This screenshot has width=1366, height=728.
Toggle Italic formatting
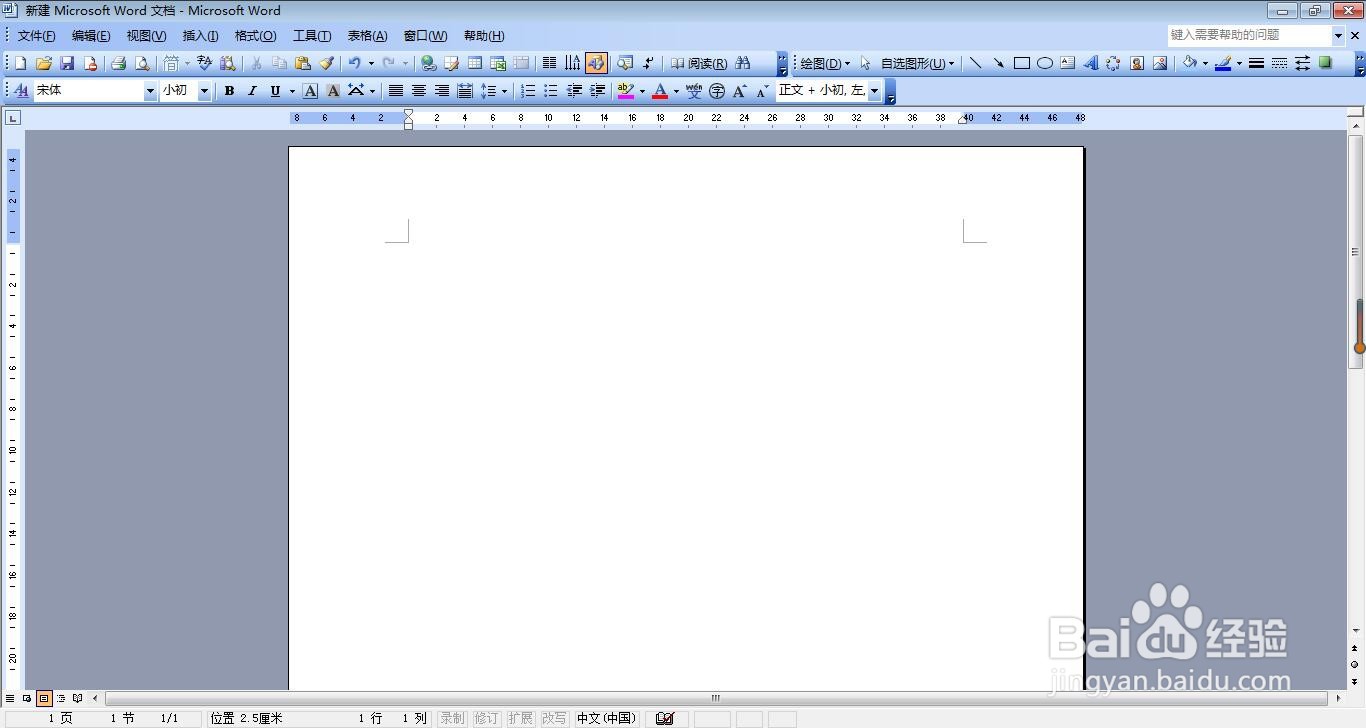252,91
